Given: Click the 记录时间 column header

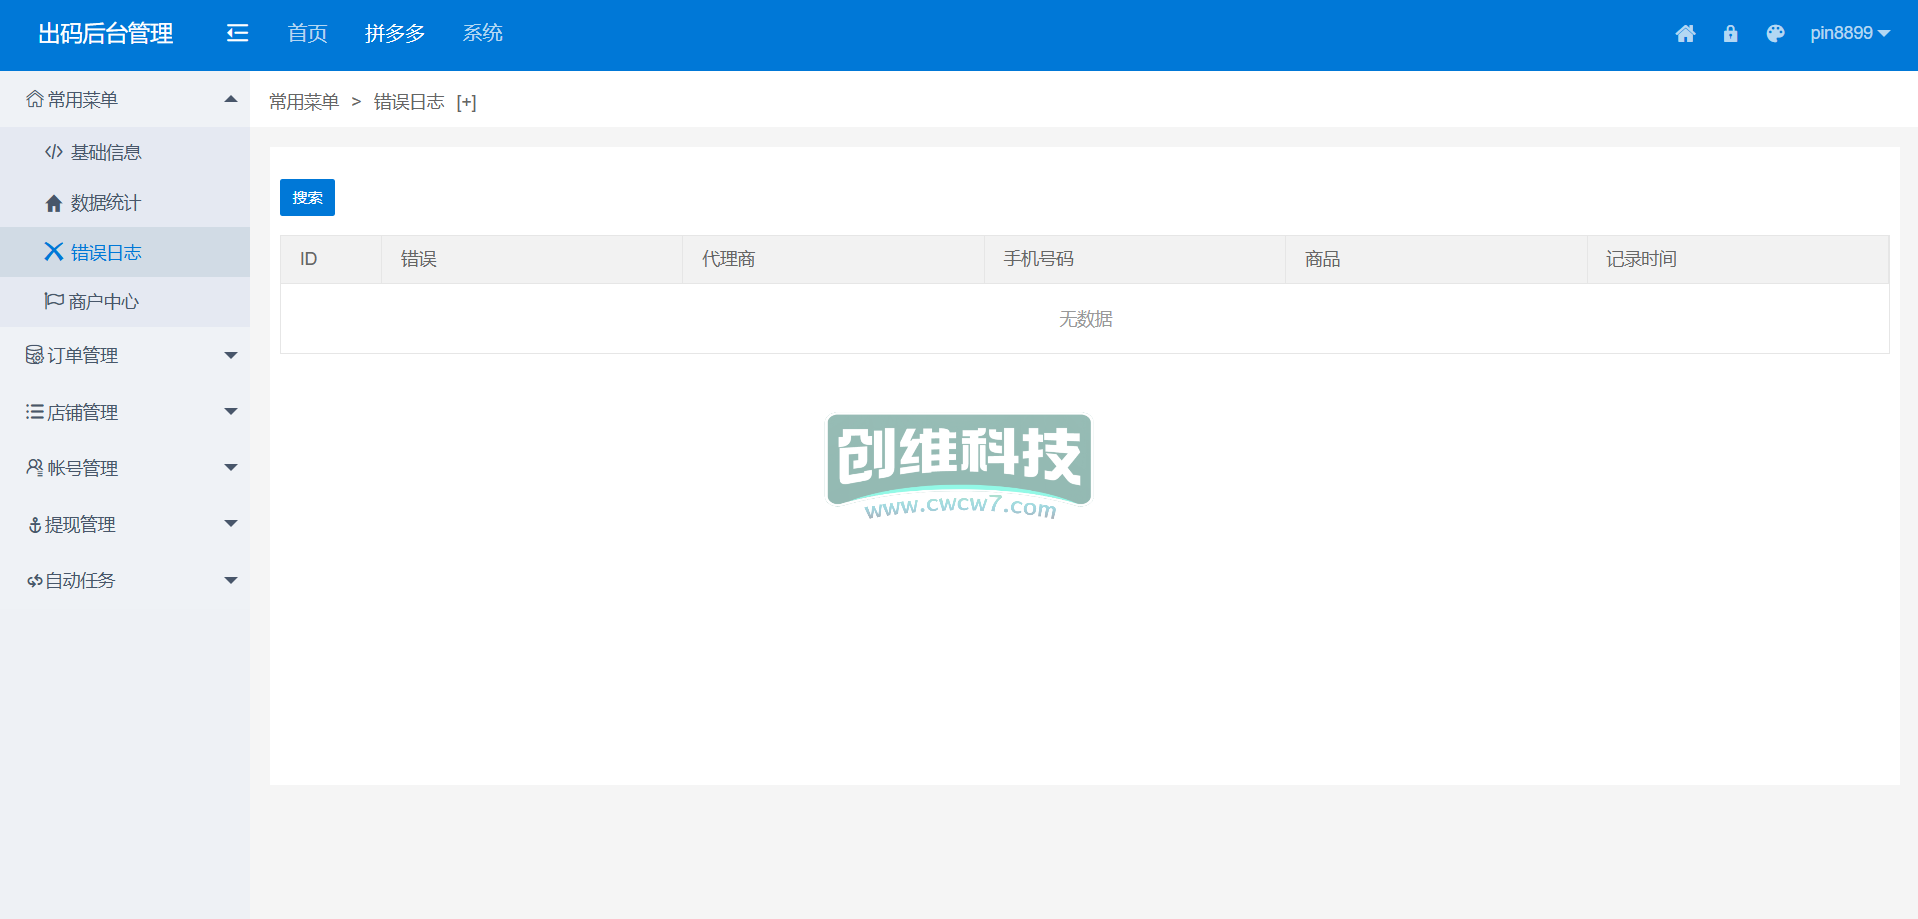Looking at the screenshot, I should tap(1641, 259).
